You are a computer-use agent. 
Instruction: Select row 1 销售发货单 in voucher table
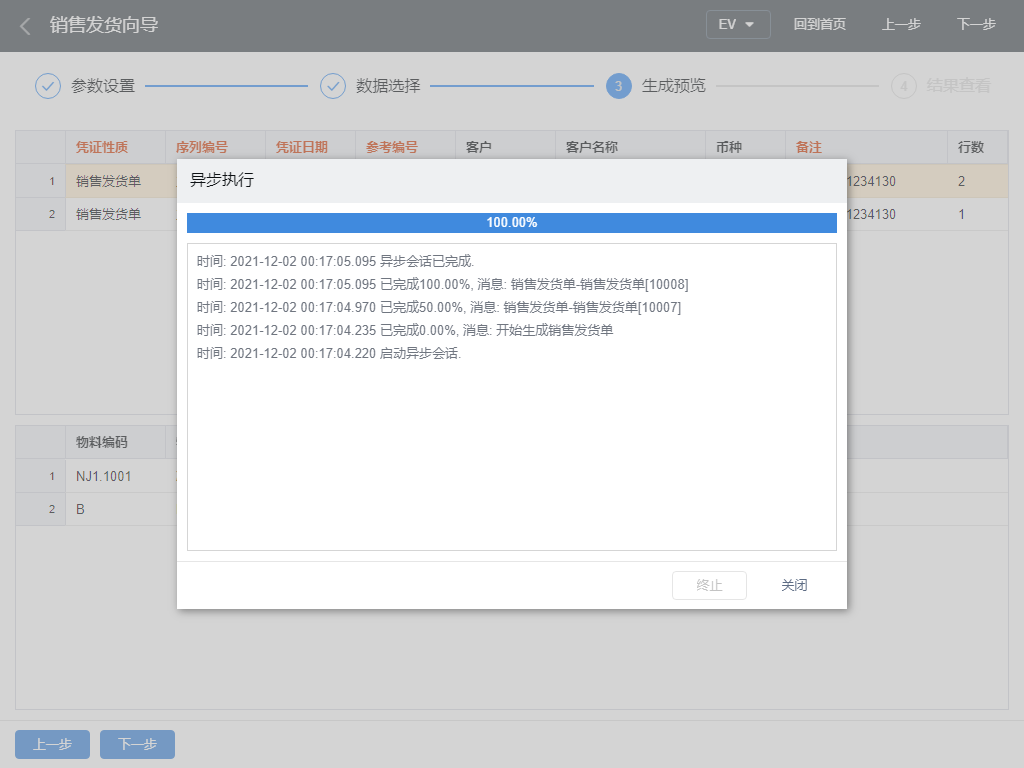(108, 181)
